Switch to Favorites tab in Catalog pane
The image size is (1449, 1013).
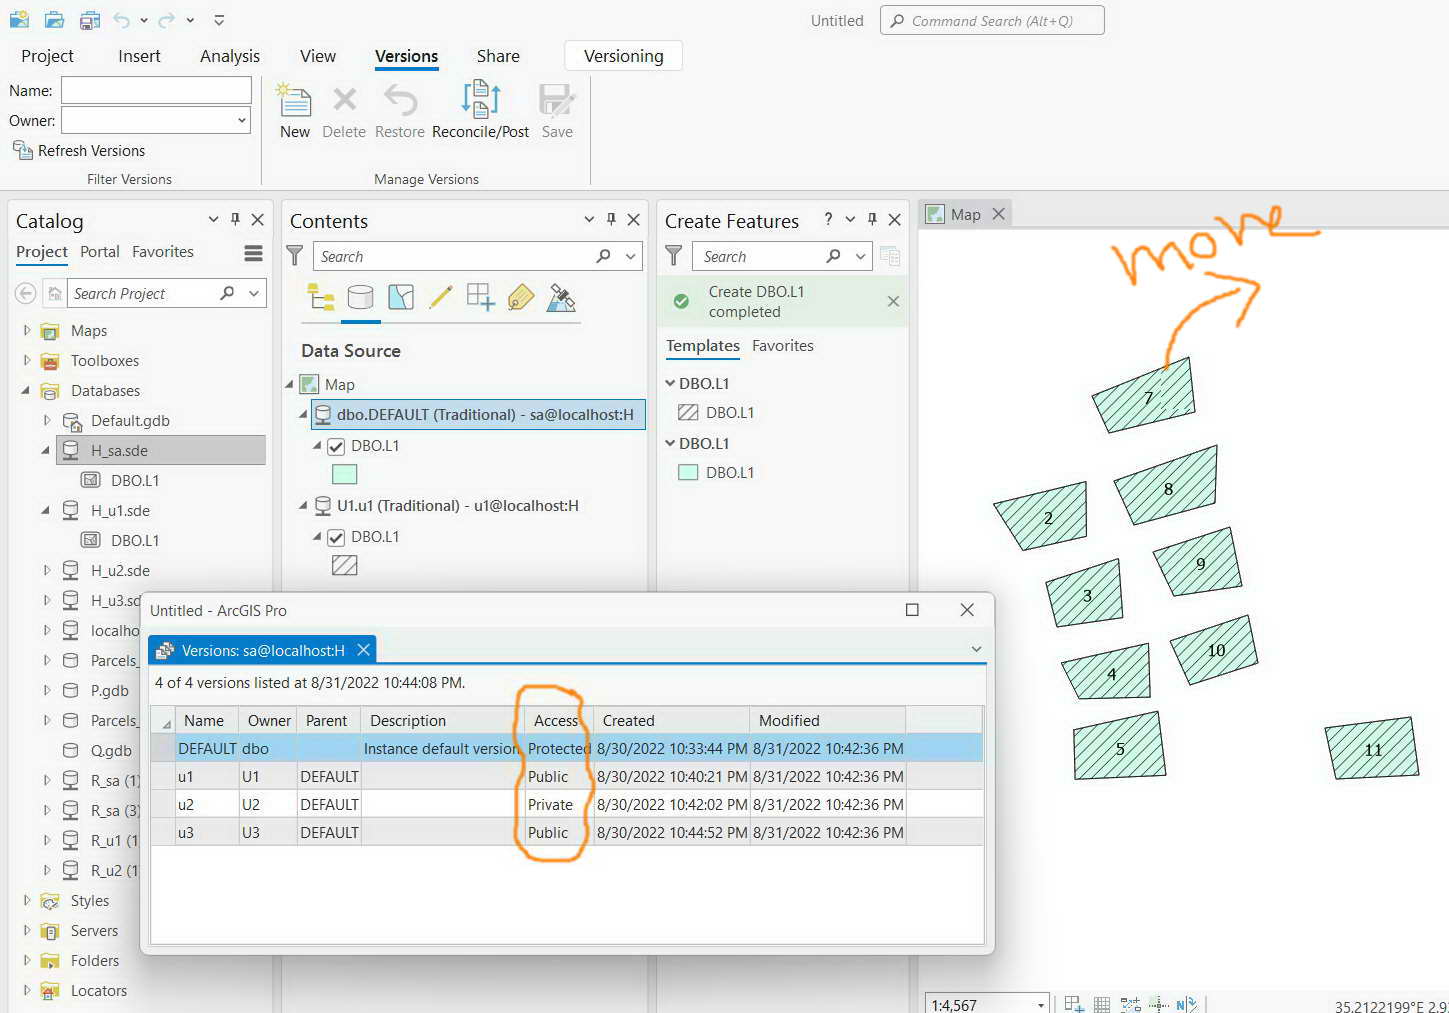click(x=163, y=252)
